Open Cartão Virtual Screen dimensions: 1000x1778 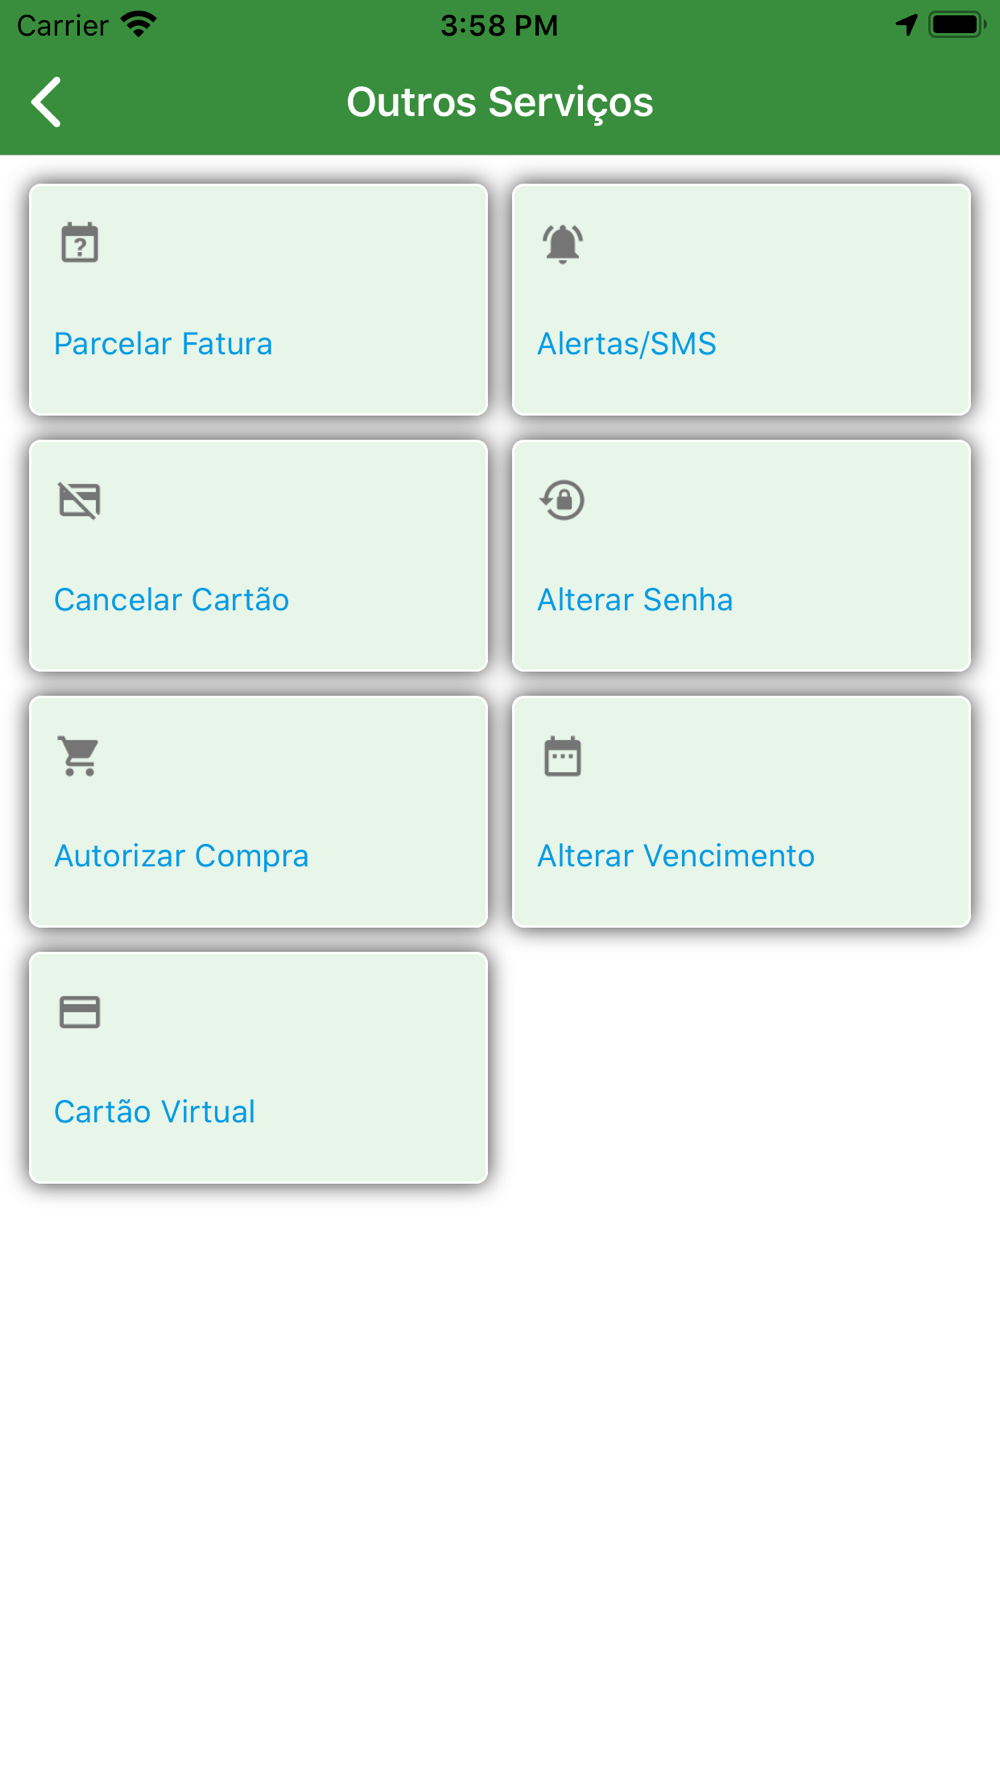click(x=155, y=1112)
